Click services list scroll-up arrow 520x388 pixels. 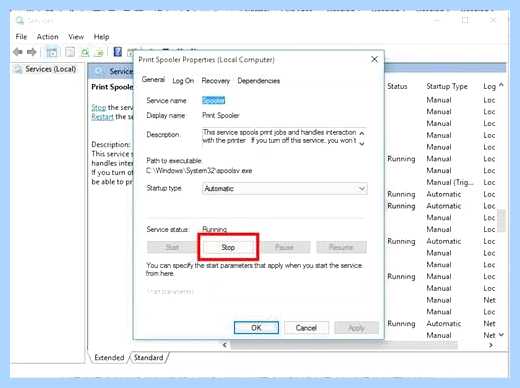pos(501,86)
